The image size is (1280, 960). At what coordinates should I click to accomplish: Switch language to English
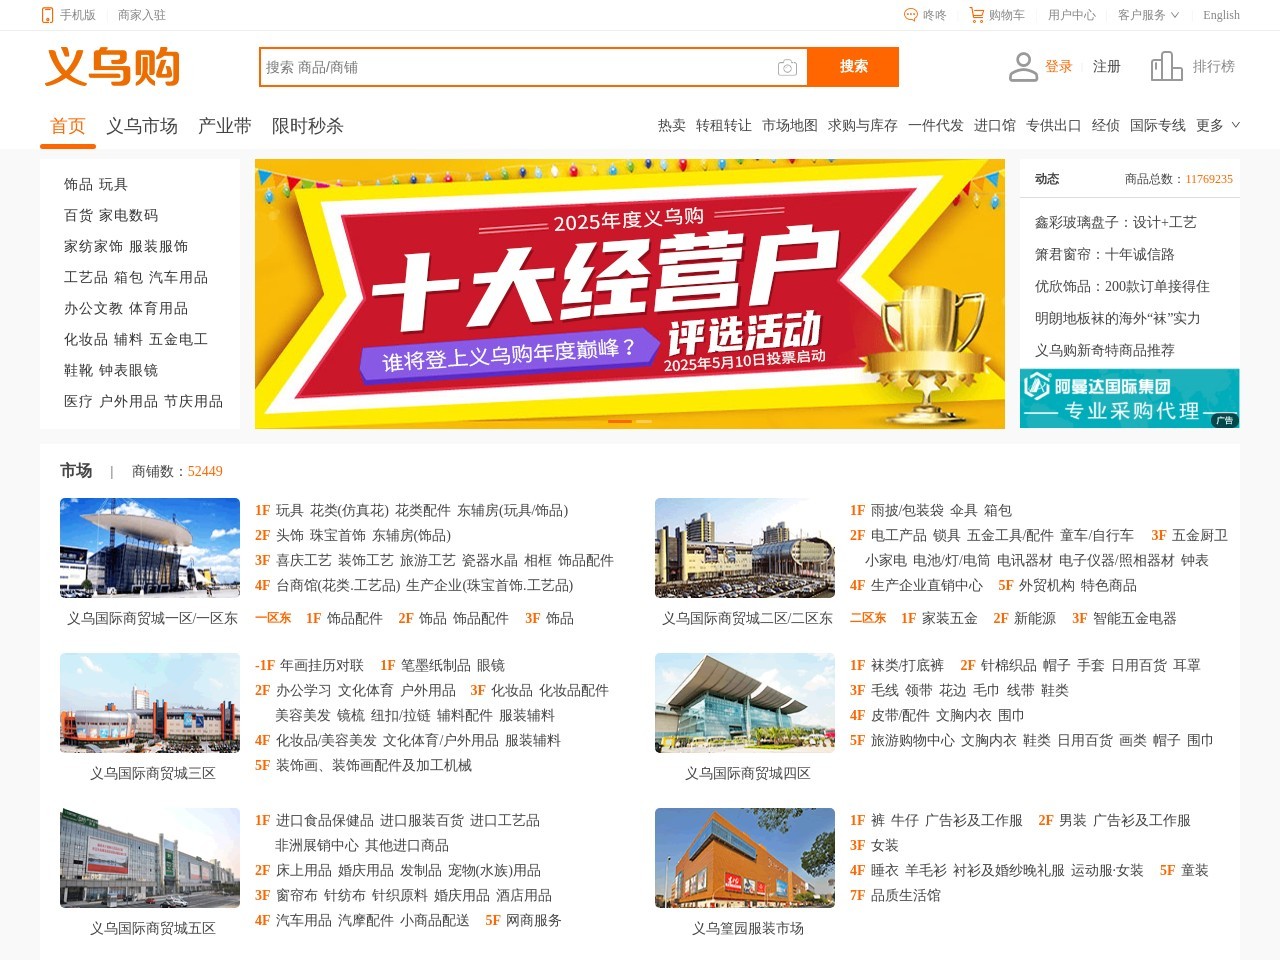[x=1221, y=15]
